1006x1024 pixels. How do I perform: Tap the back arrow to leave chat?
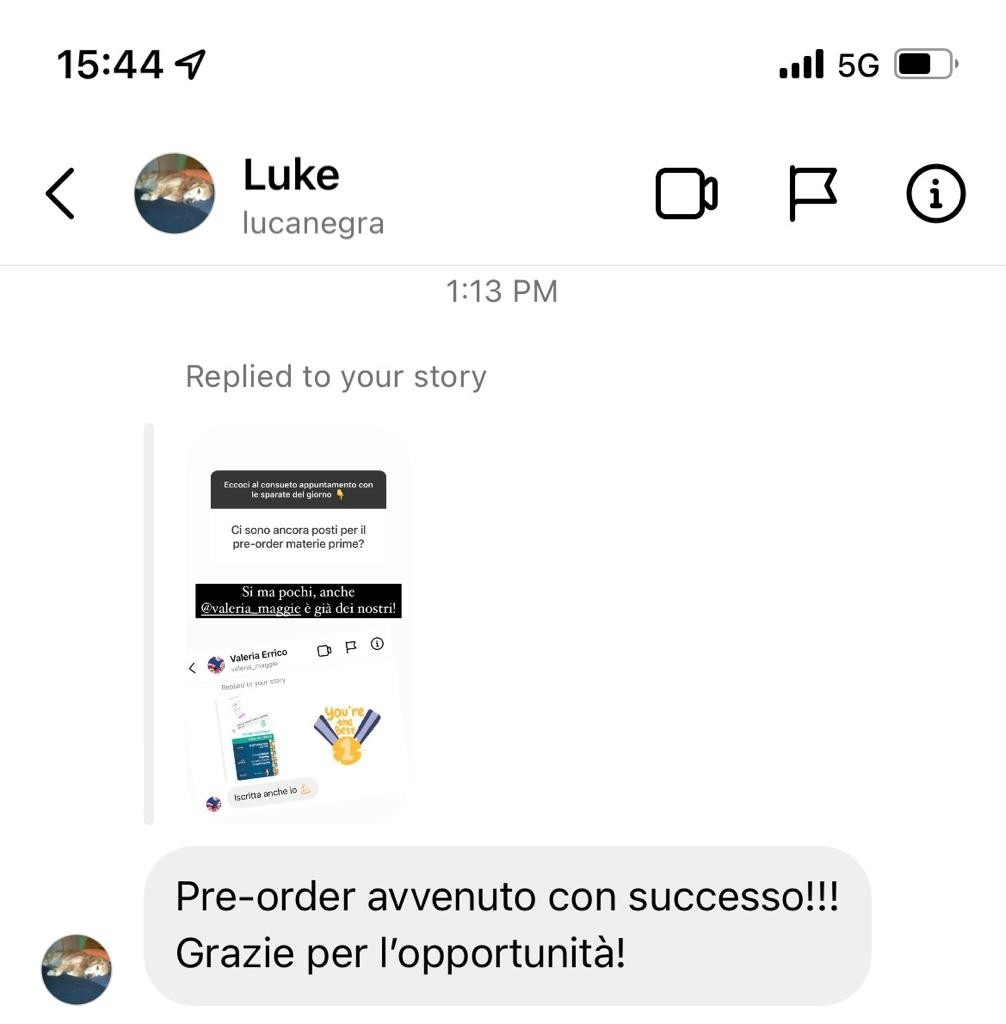coord(60,193)
